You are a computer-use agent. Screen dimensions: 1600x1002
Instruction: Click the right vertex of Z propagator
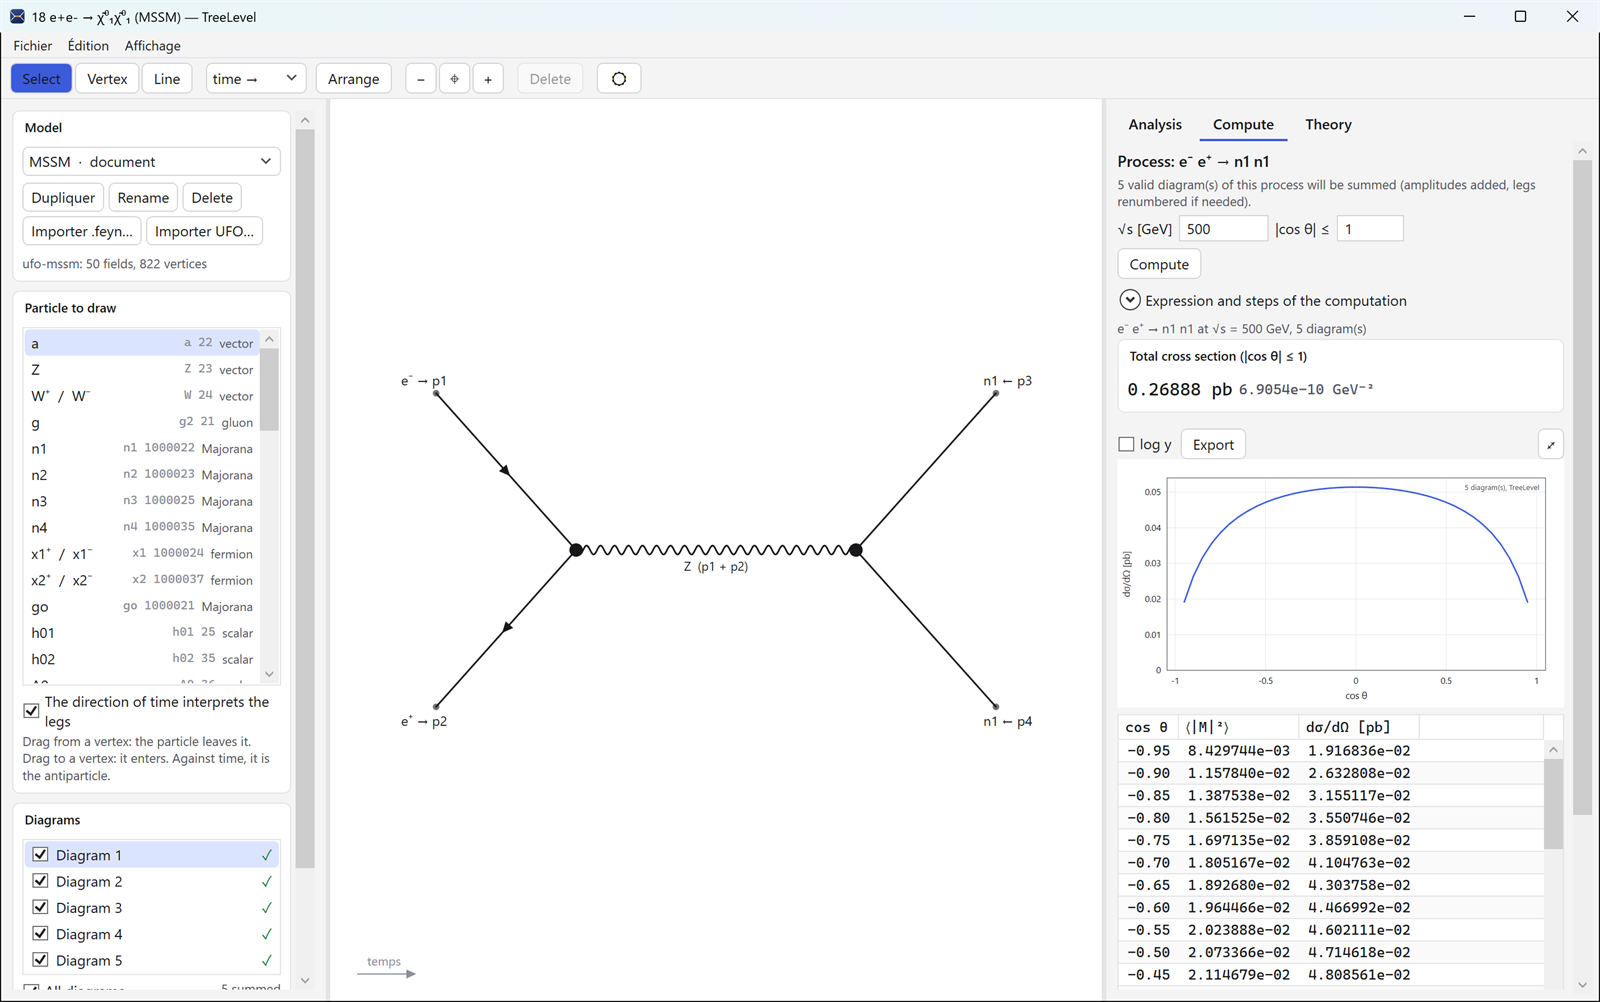click(x=856, y=550)
